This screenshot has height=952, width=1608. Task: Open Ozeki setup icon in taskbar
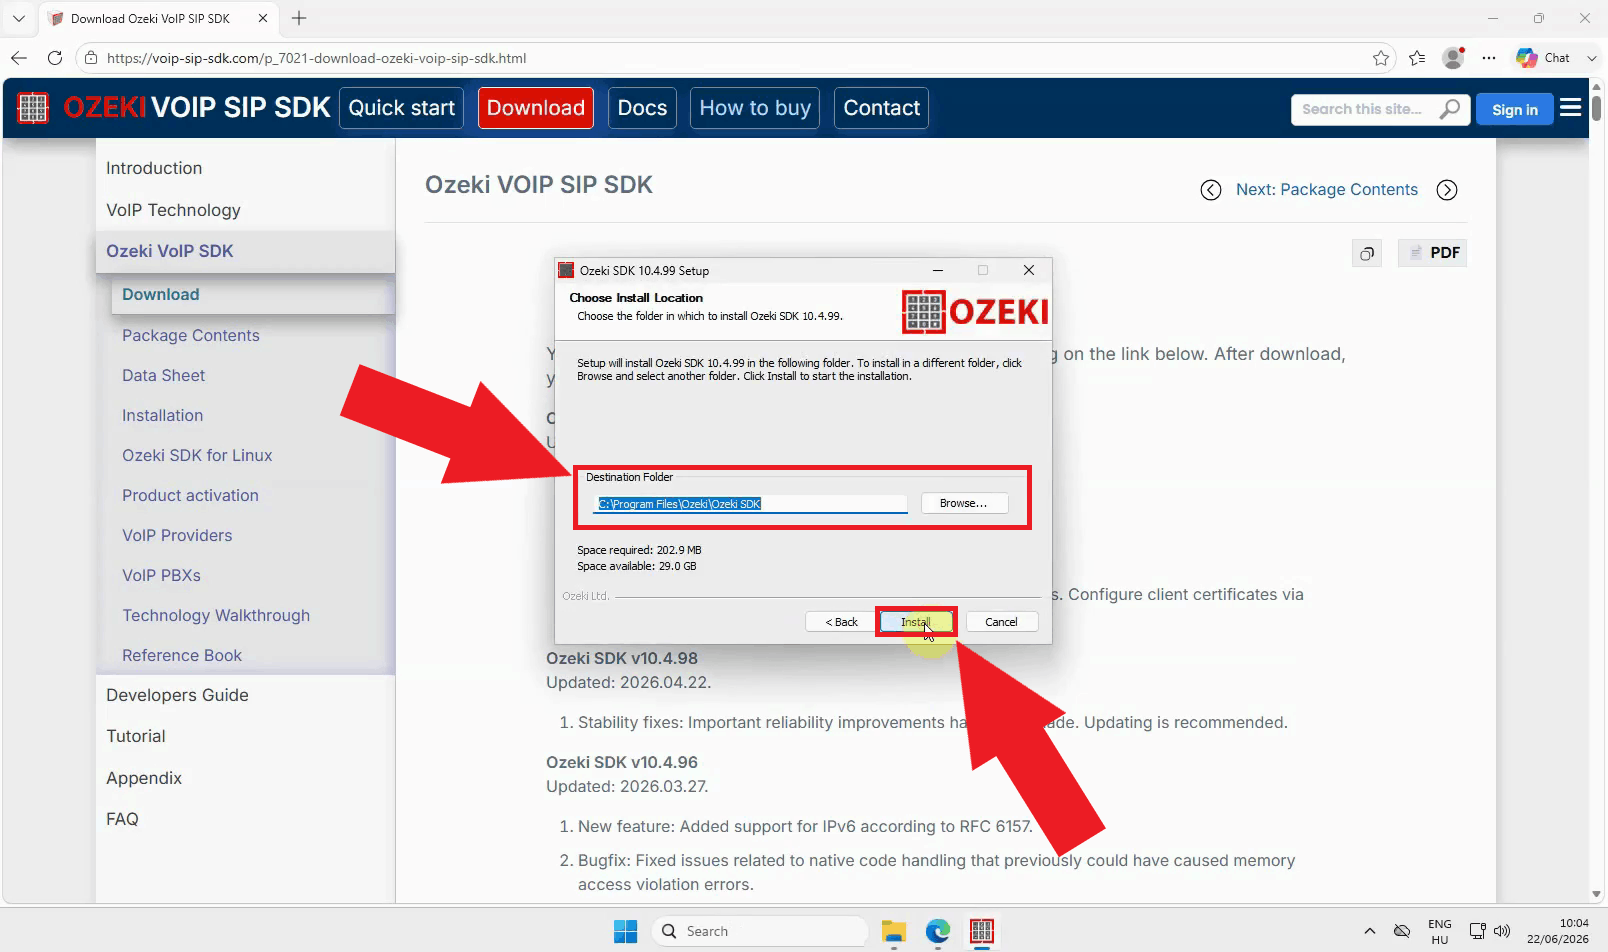point(982,931)
